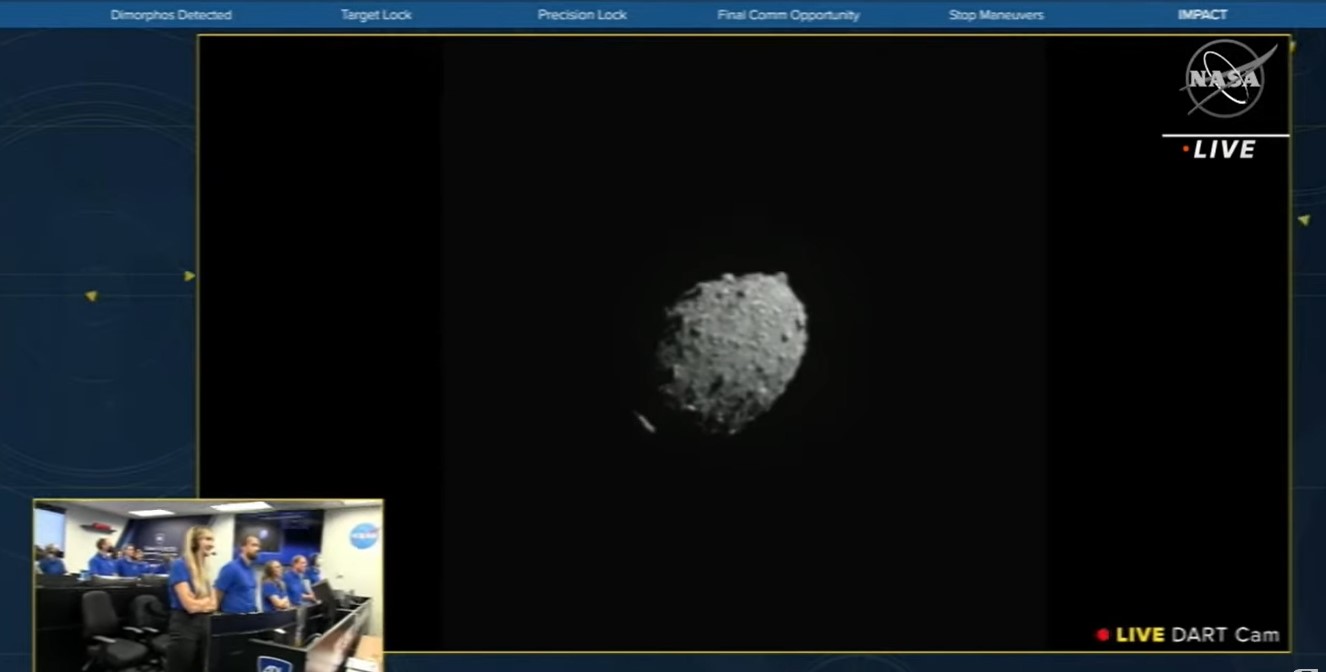Click the yellow arrow on the far left panel

click(91, 296)
